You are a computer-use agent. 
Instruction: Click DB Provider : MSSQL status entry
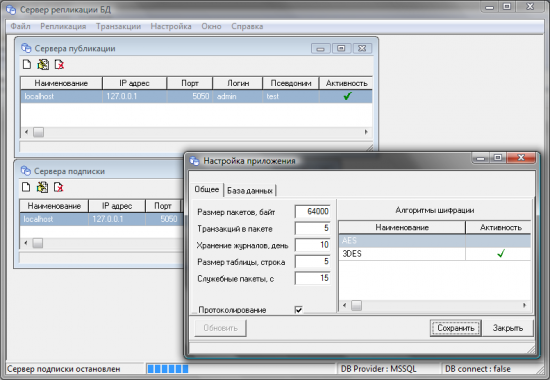[x=378, y=369]
